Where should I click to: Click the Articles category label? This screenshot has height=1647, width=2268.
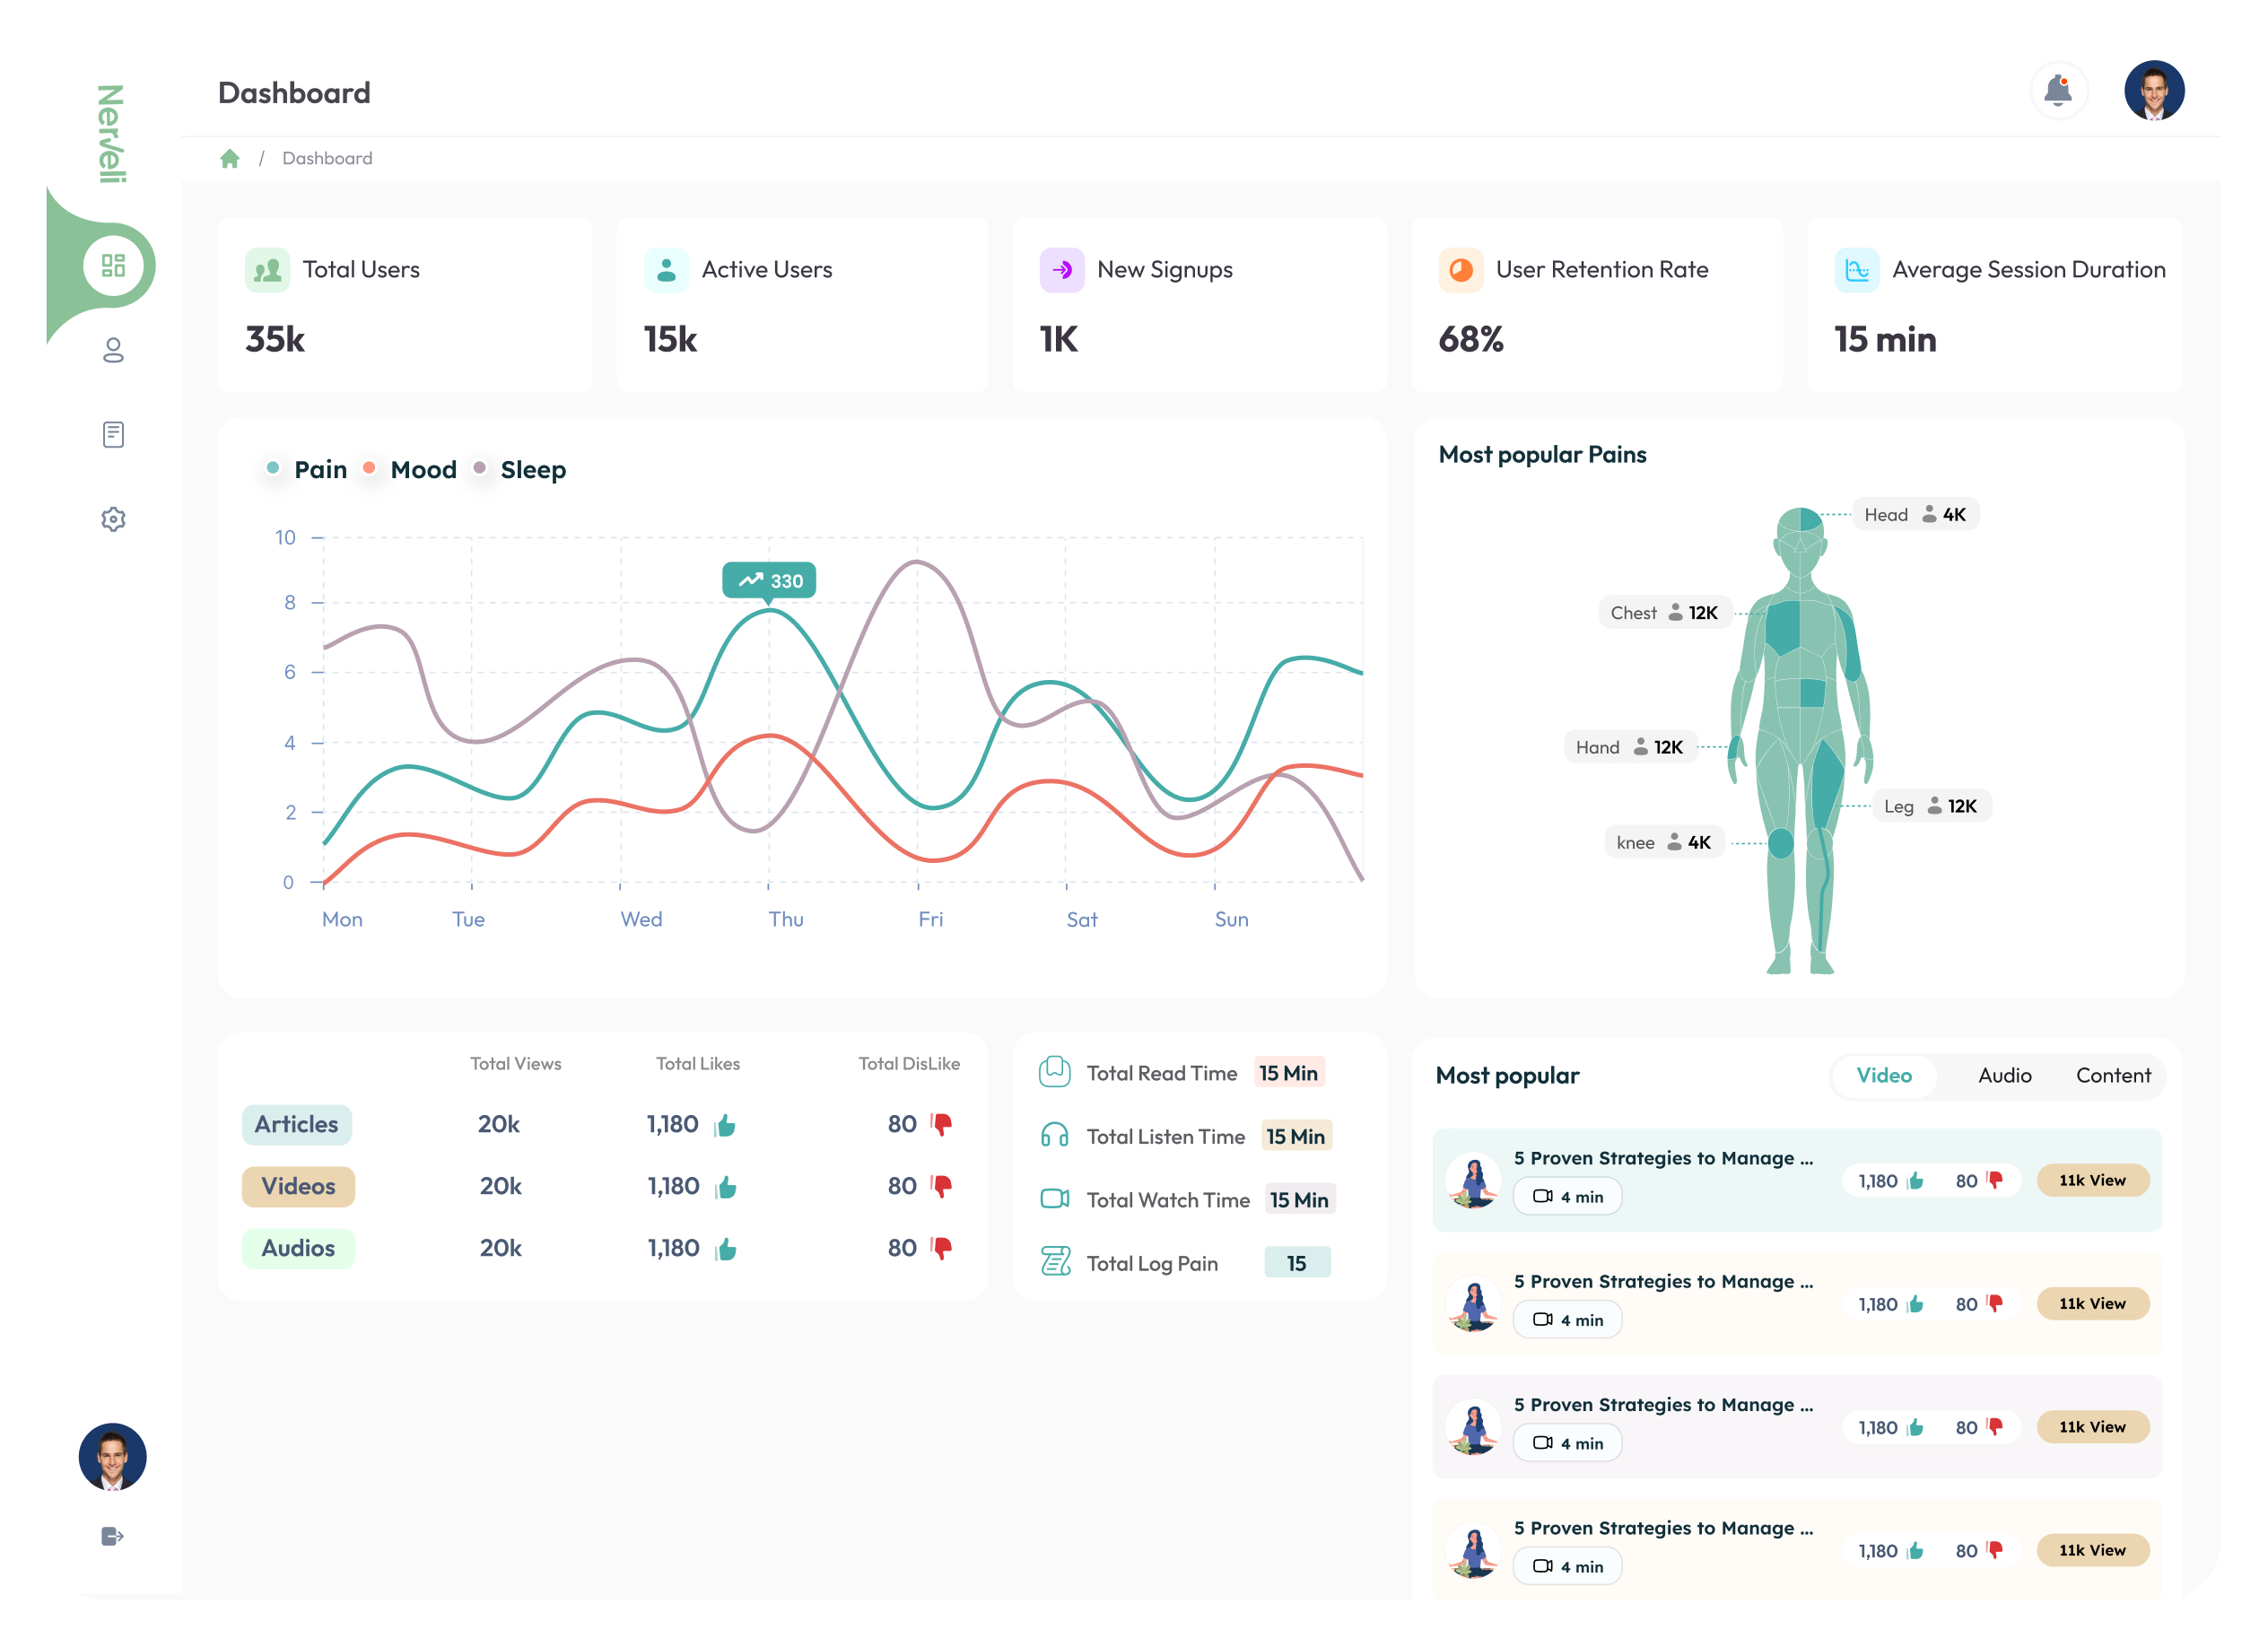click(x=296, y=1124)
